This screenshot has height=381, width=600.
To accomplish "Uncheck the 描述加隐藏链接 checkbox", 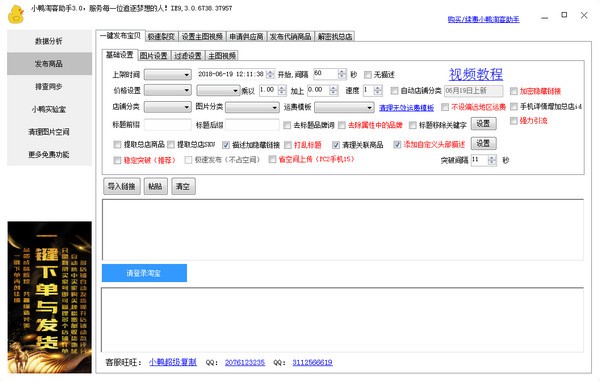I will pos(226,145).
